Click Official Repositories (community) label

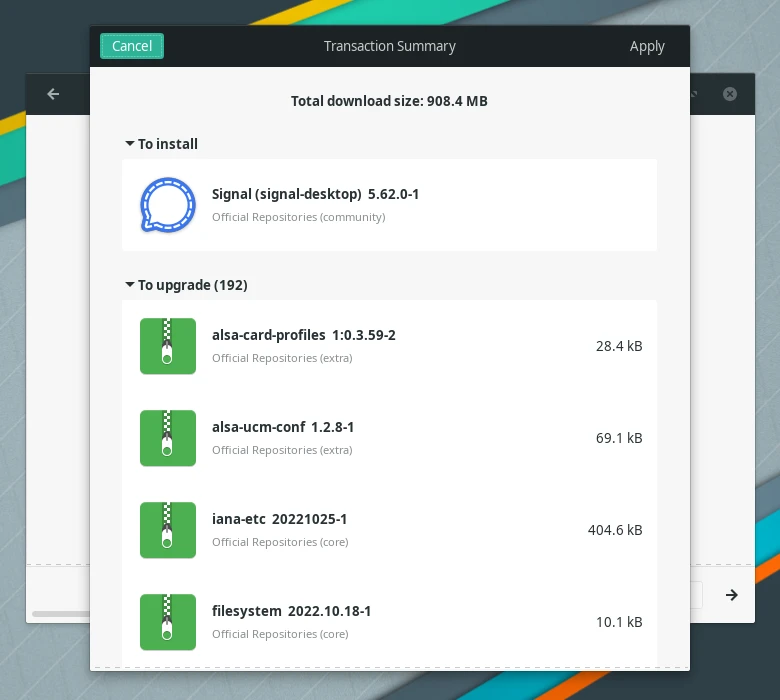pos(298,217)
